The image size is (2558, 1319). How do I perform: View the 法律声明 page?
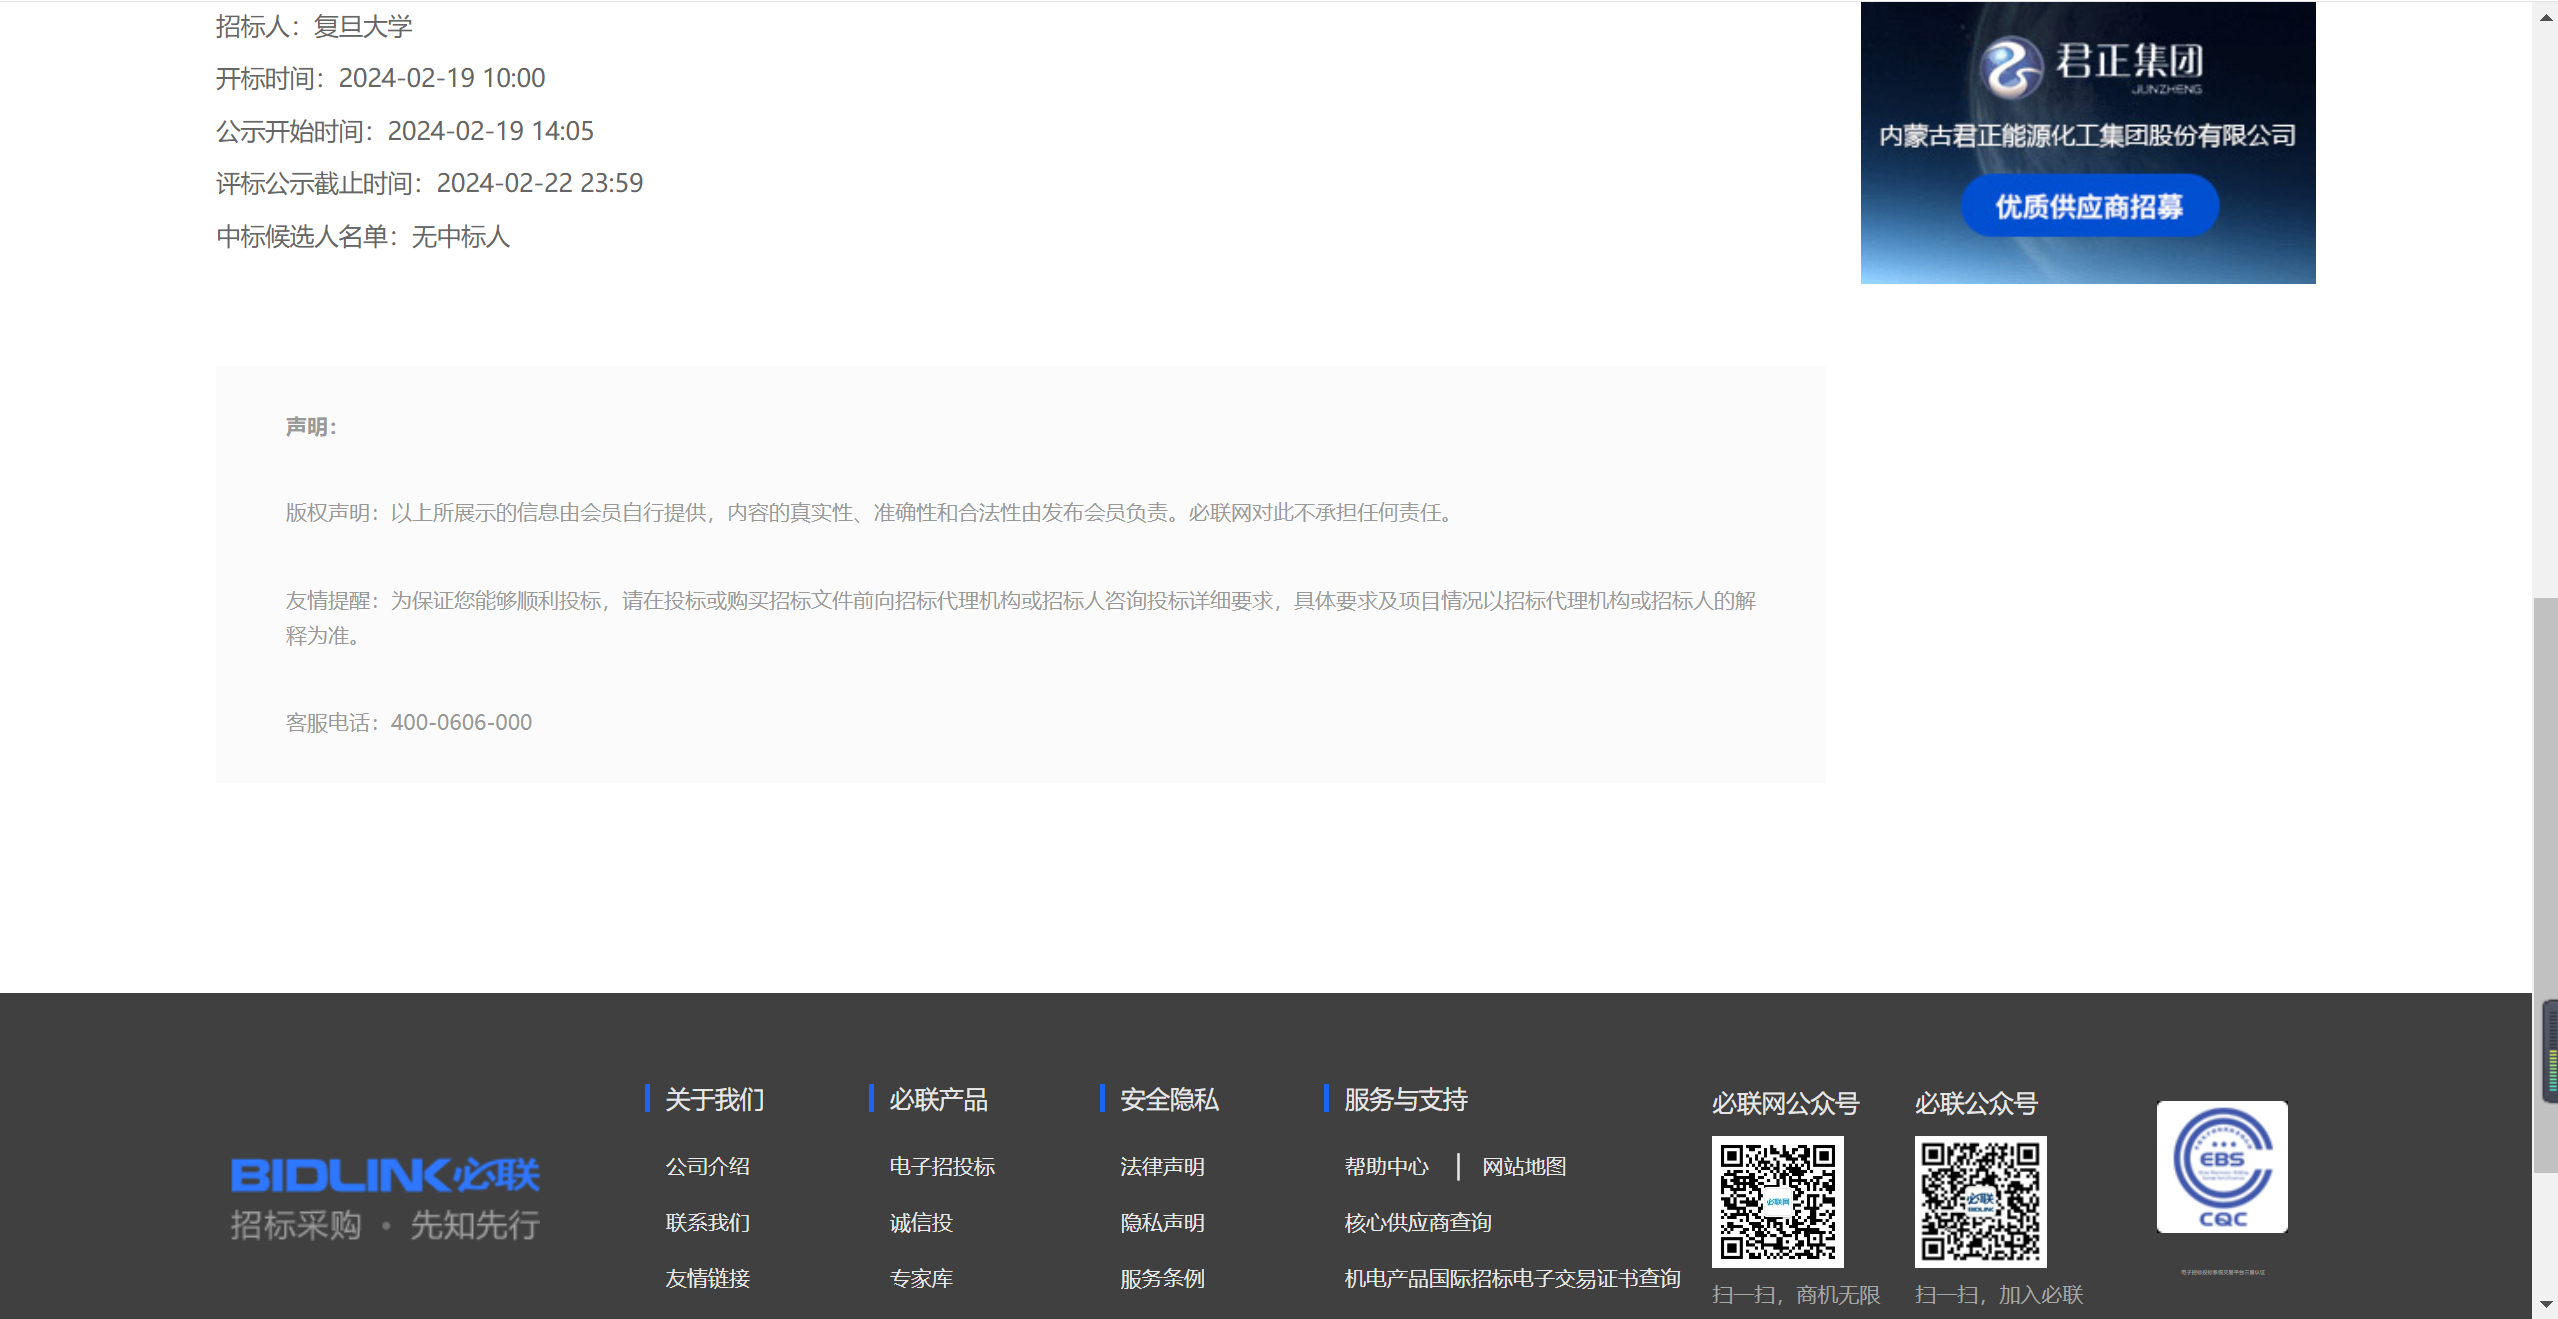point(1162,1166)
